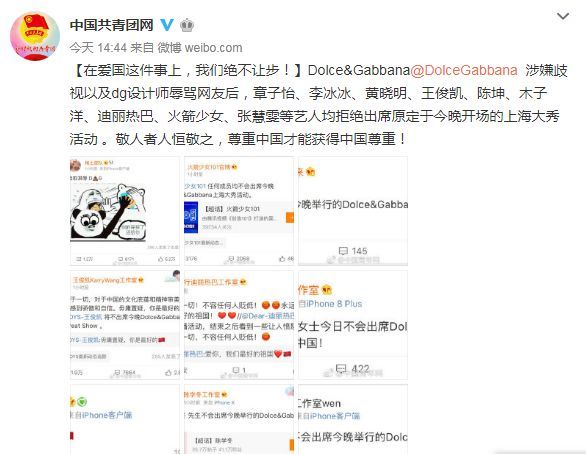Open thumbnail mentioning iPhone 8 Plus

click(x=353, y=325)
